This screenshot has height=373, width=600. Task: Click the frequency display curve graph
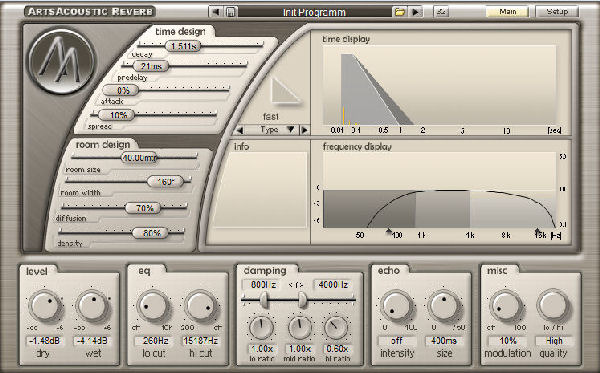pyautogui.click(x=439, y=190)
